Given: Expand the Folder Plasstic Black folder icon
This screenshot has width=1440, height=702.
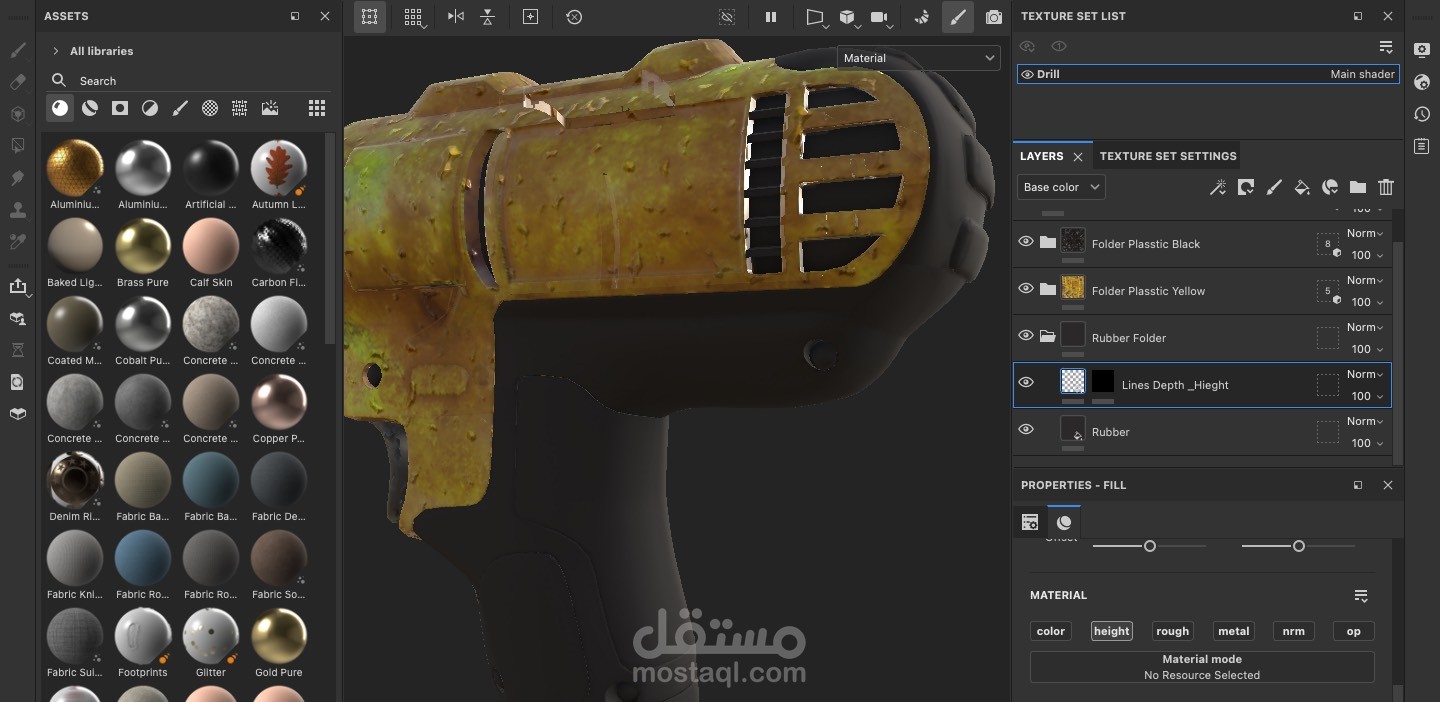Looking at the screenshot, I should click(x=1047, y=243).
